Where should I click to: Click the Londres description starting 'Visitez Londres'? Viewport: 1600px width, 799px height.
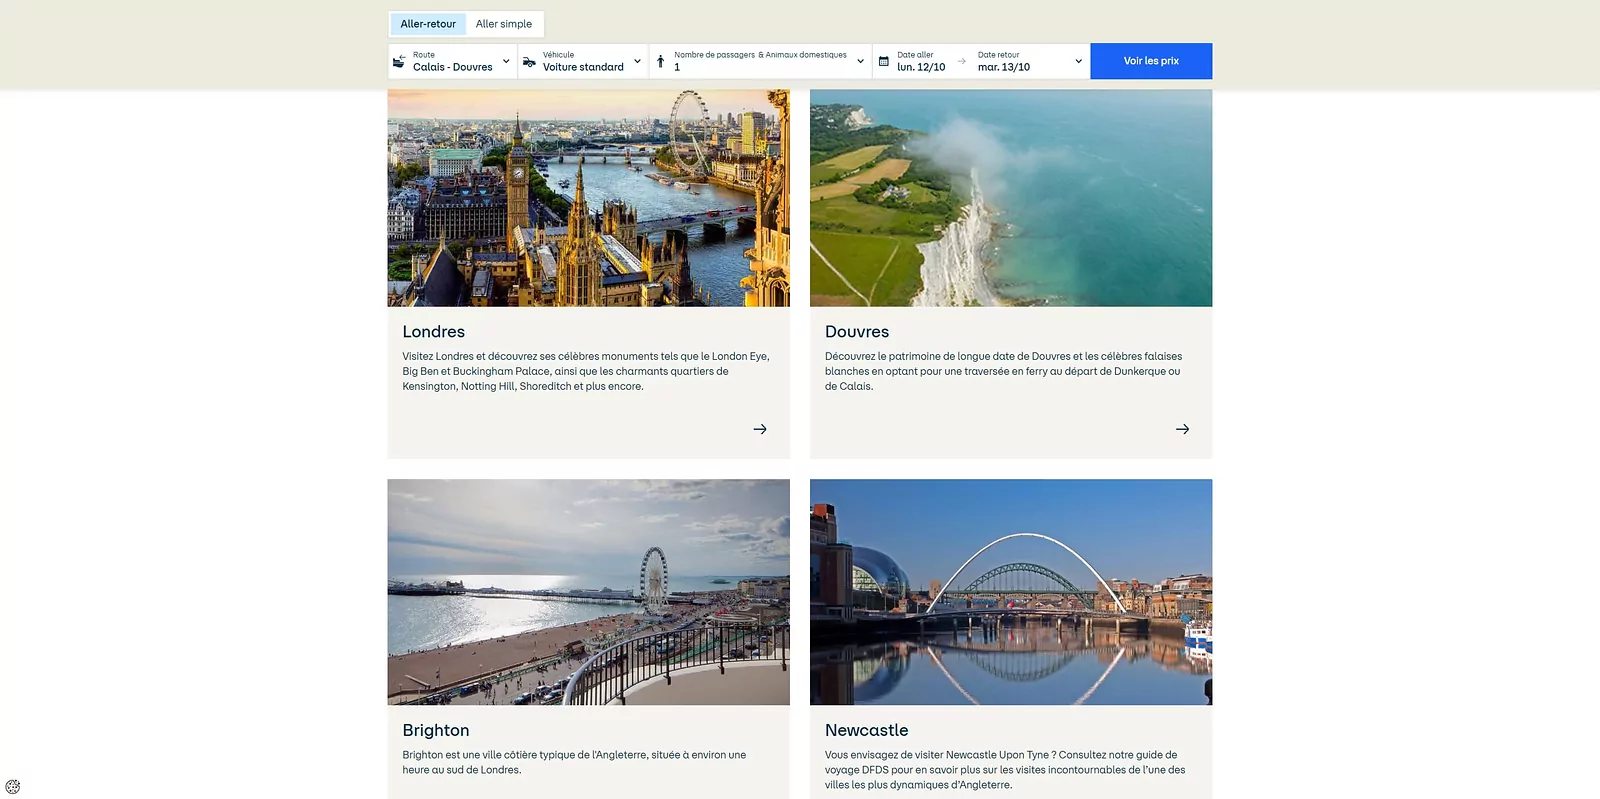point(587,371)
